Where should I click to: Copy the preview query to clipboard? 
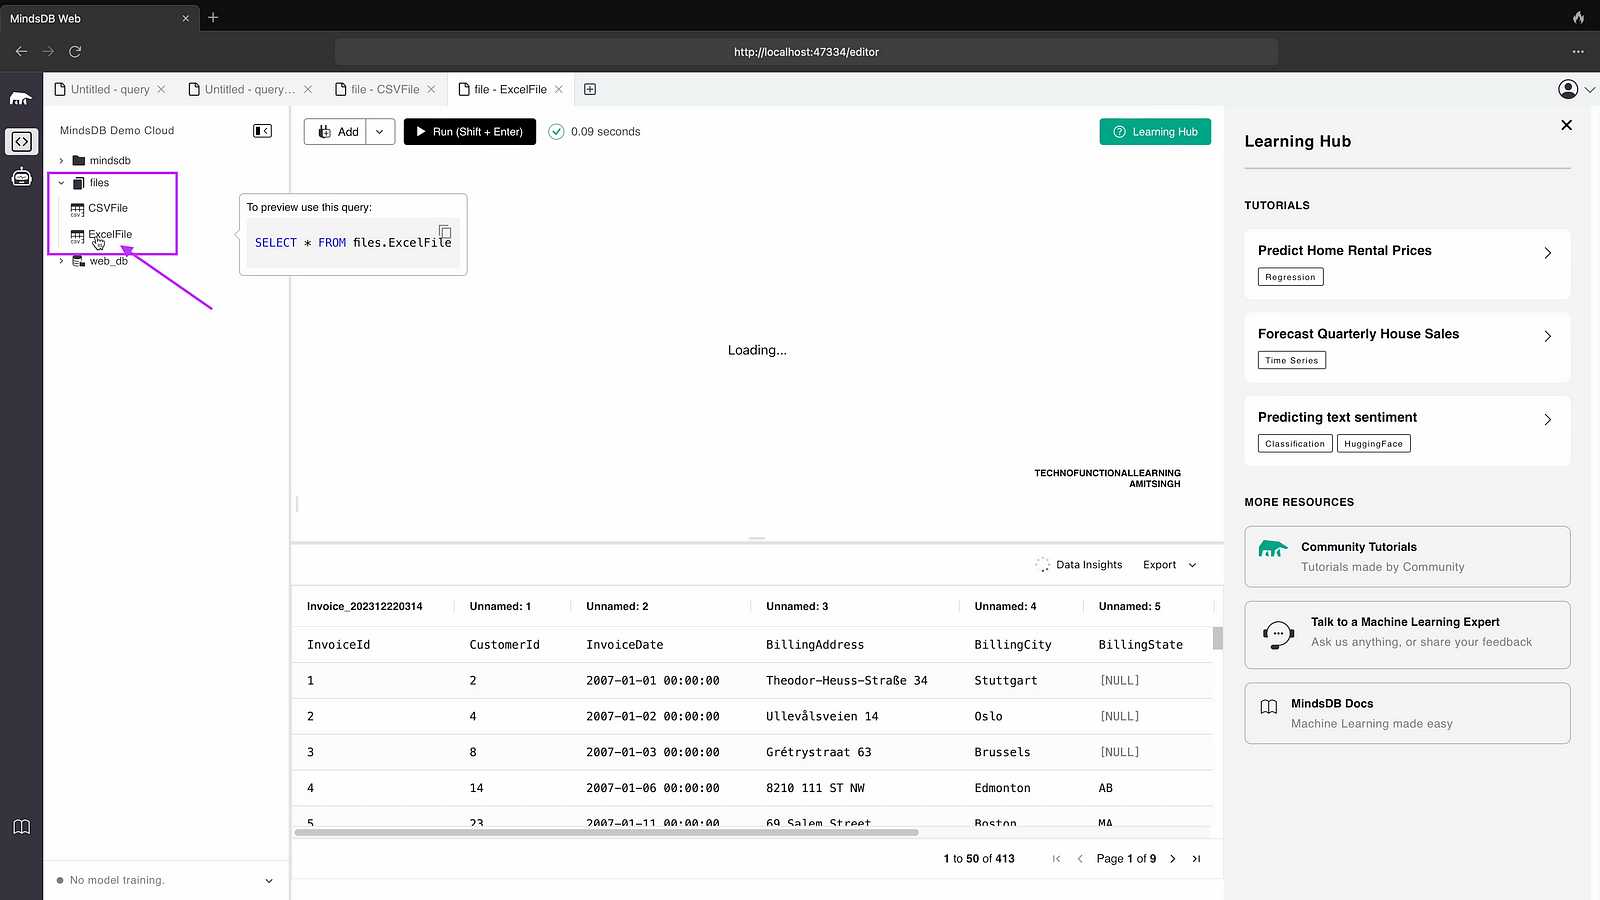pos(445,232)
